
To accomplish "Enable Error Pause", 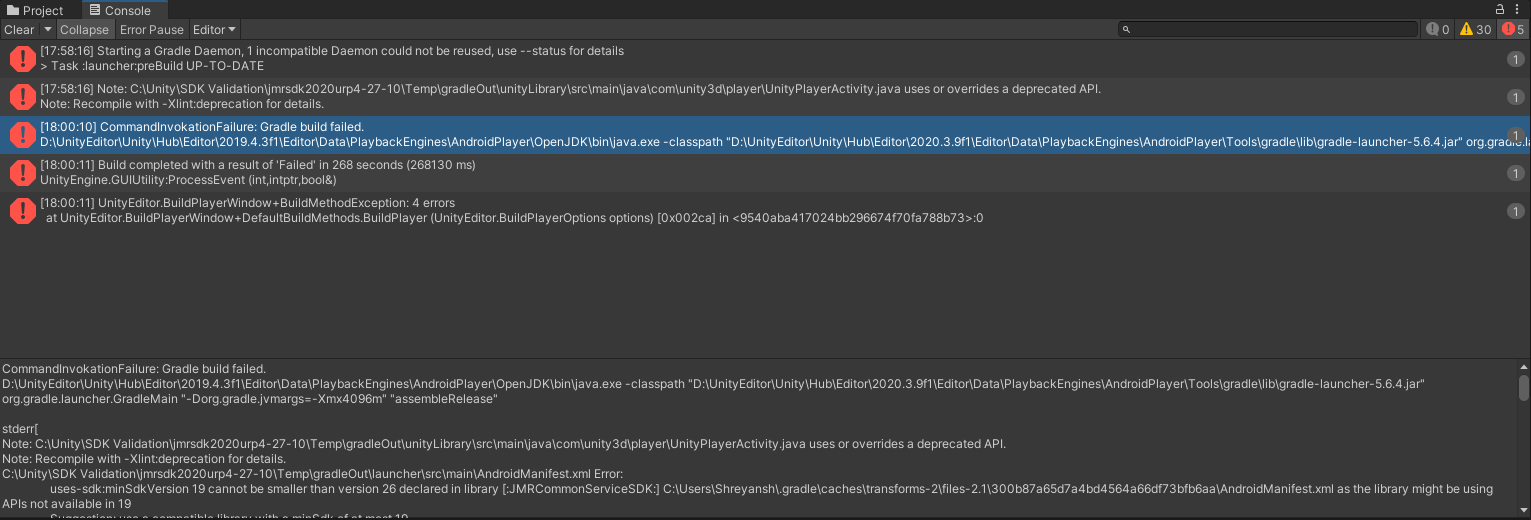I will (152, 30).
